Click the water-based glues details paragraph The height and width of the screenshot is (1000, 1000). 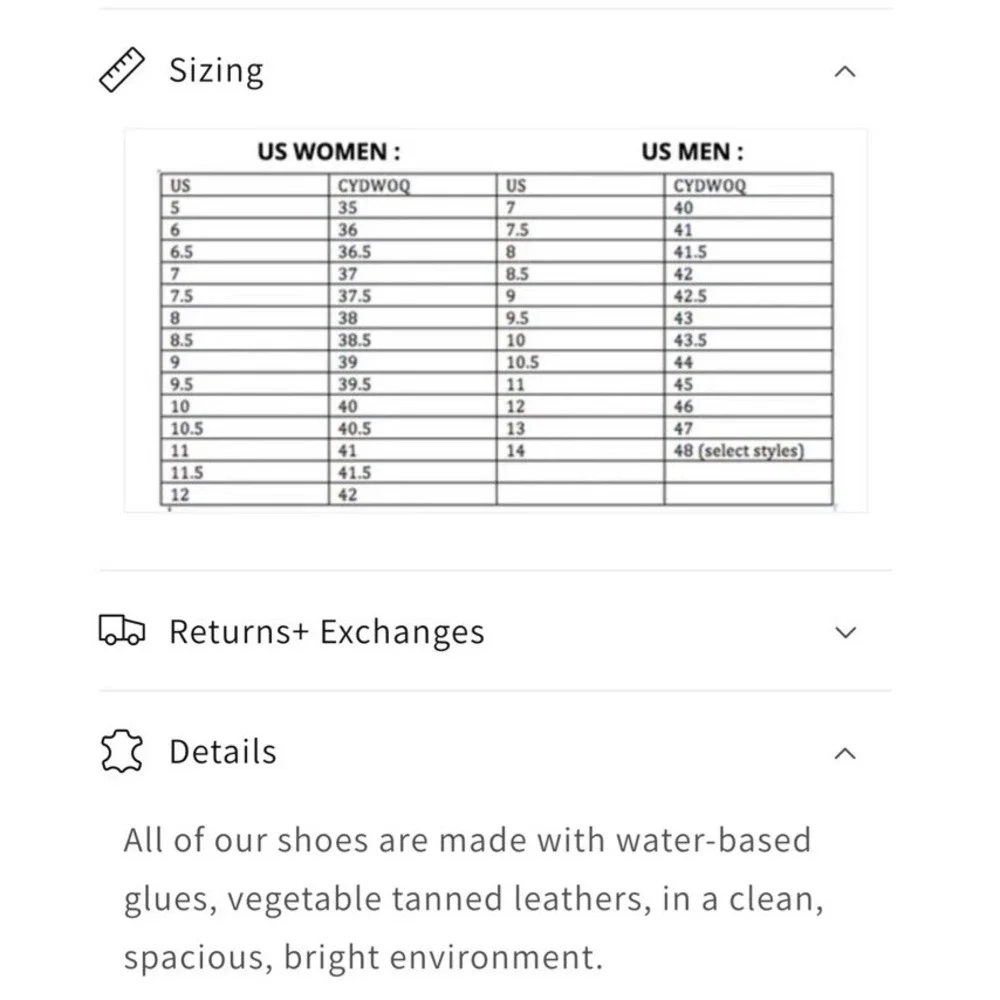[x=474, y=898]
